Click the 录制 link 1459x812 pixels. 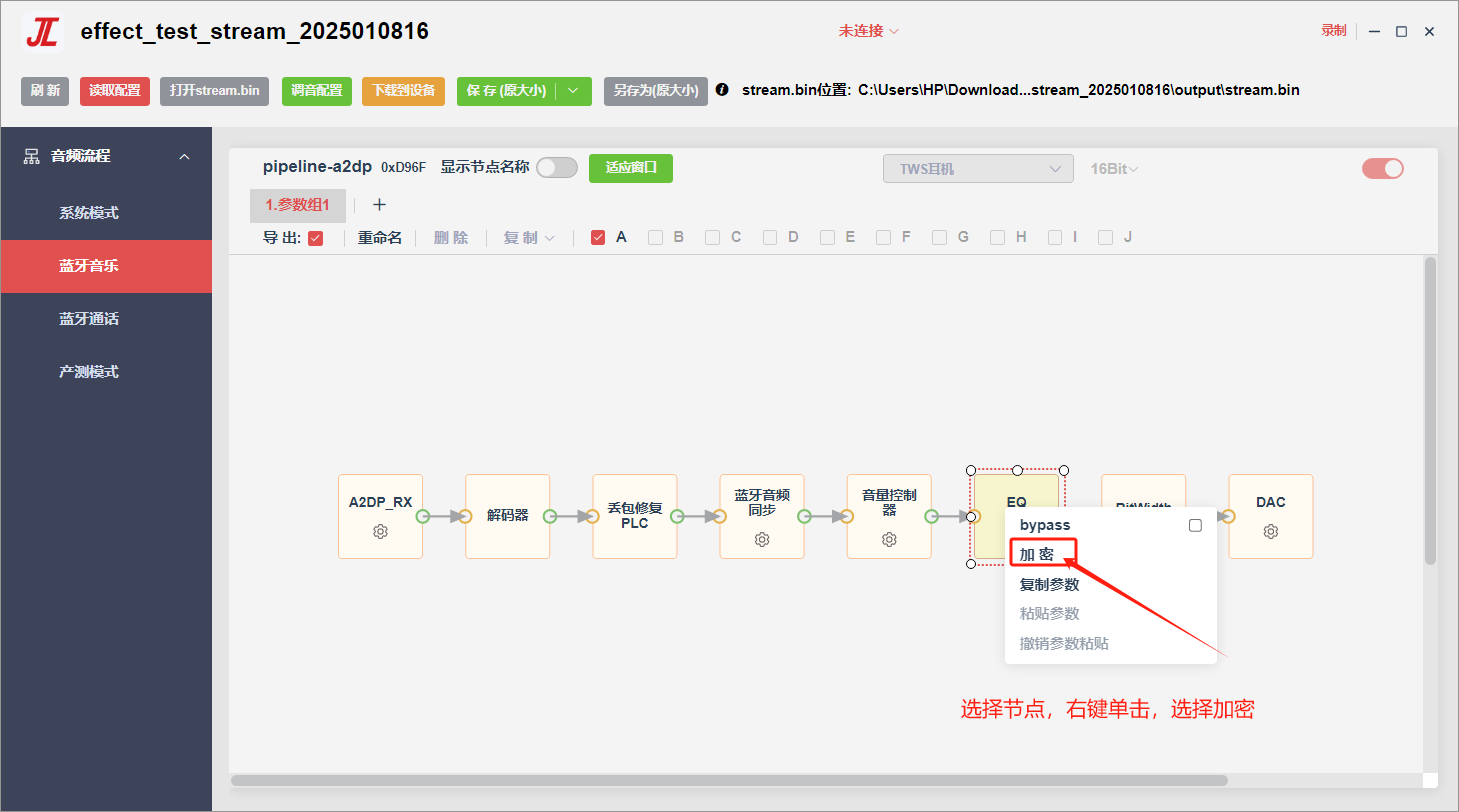[x=1334, y=31]
